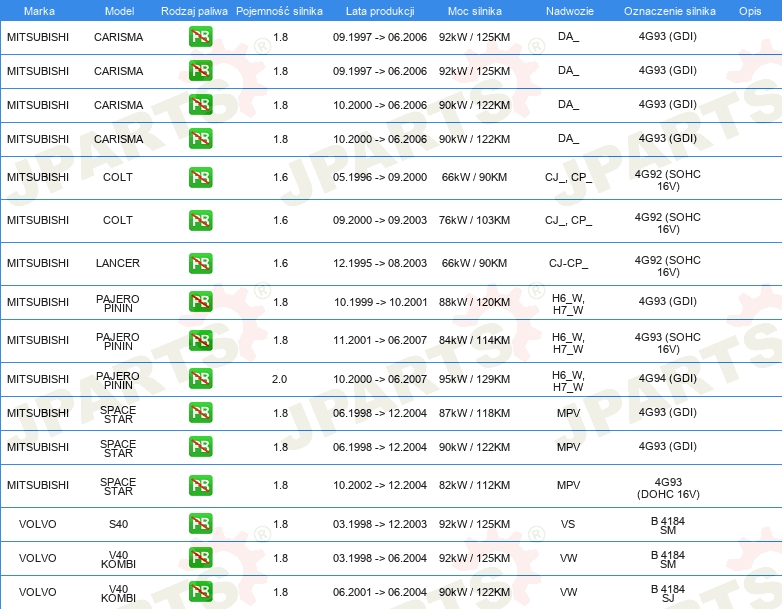Screen dimensions: 782x609
Task: Click fuel icon for LANCER row
Action: (x=200, y=263)
